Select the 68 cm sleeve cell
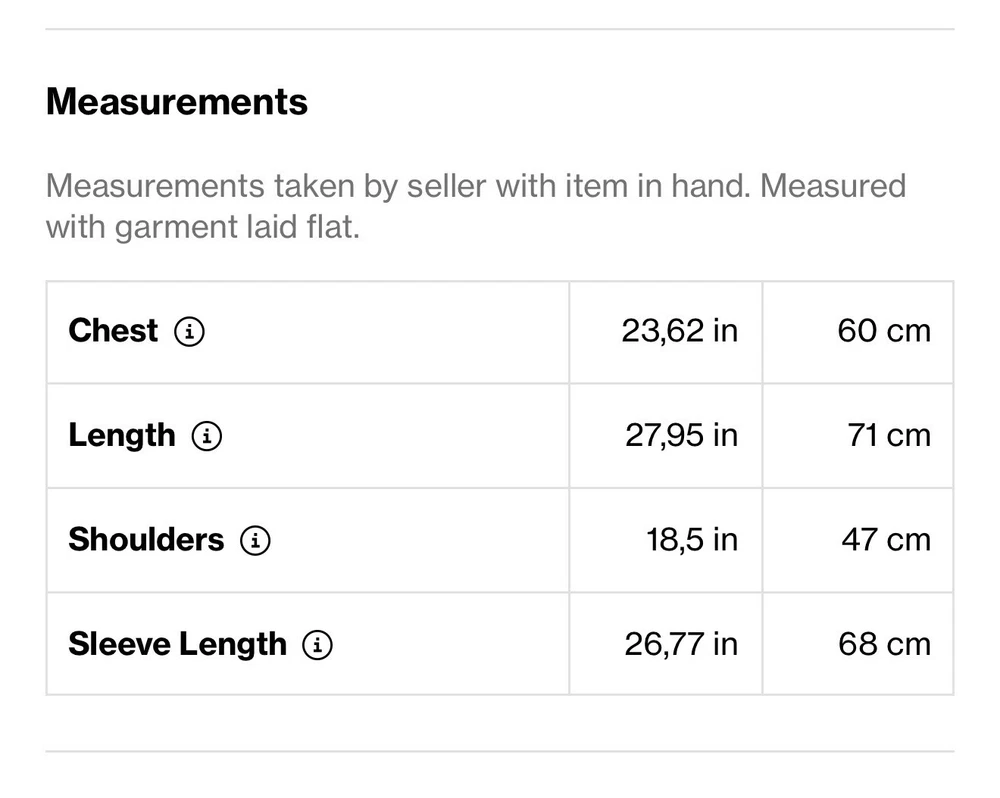This screenshot has width=1000, height=798. pyautogui.click(x=884, y=645)
